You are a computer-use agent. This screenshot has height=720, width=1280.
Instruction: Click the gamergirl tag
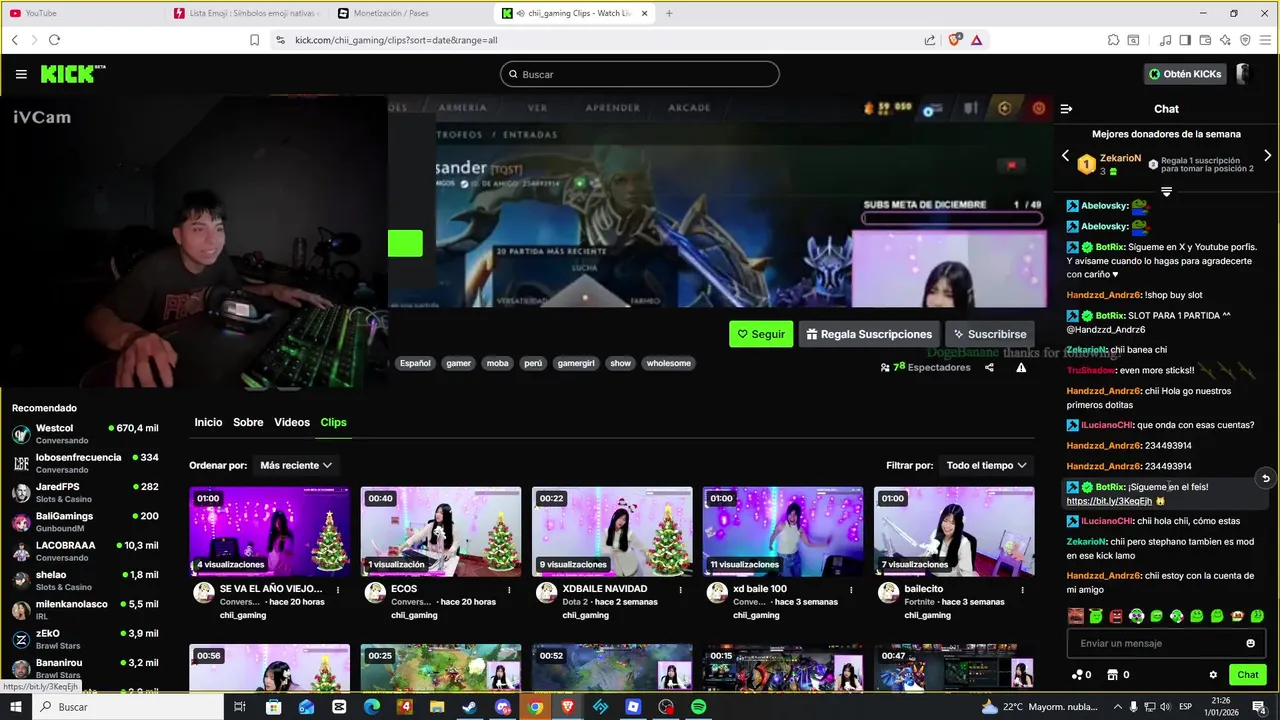point(577,363)
